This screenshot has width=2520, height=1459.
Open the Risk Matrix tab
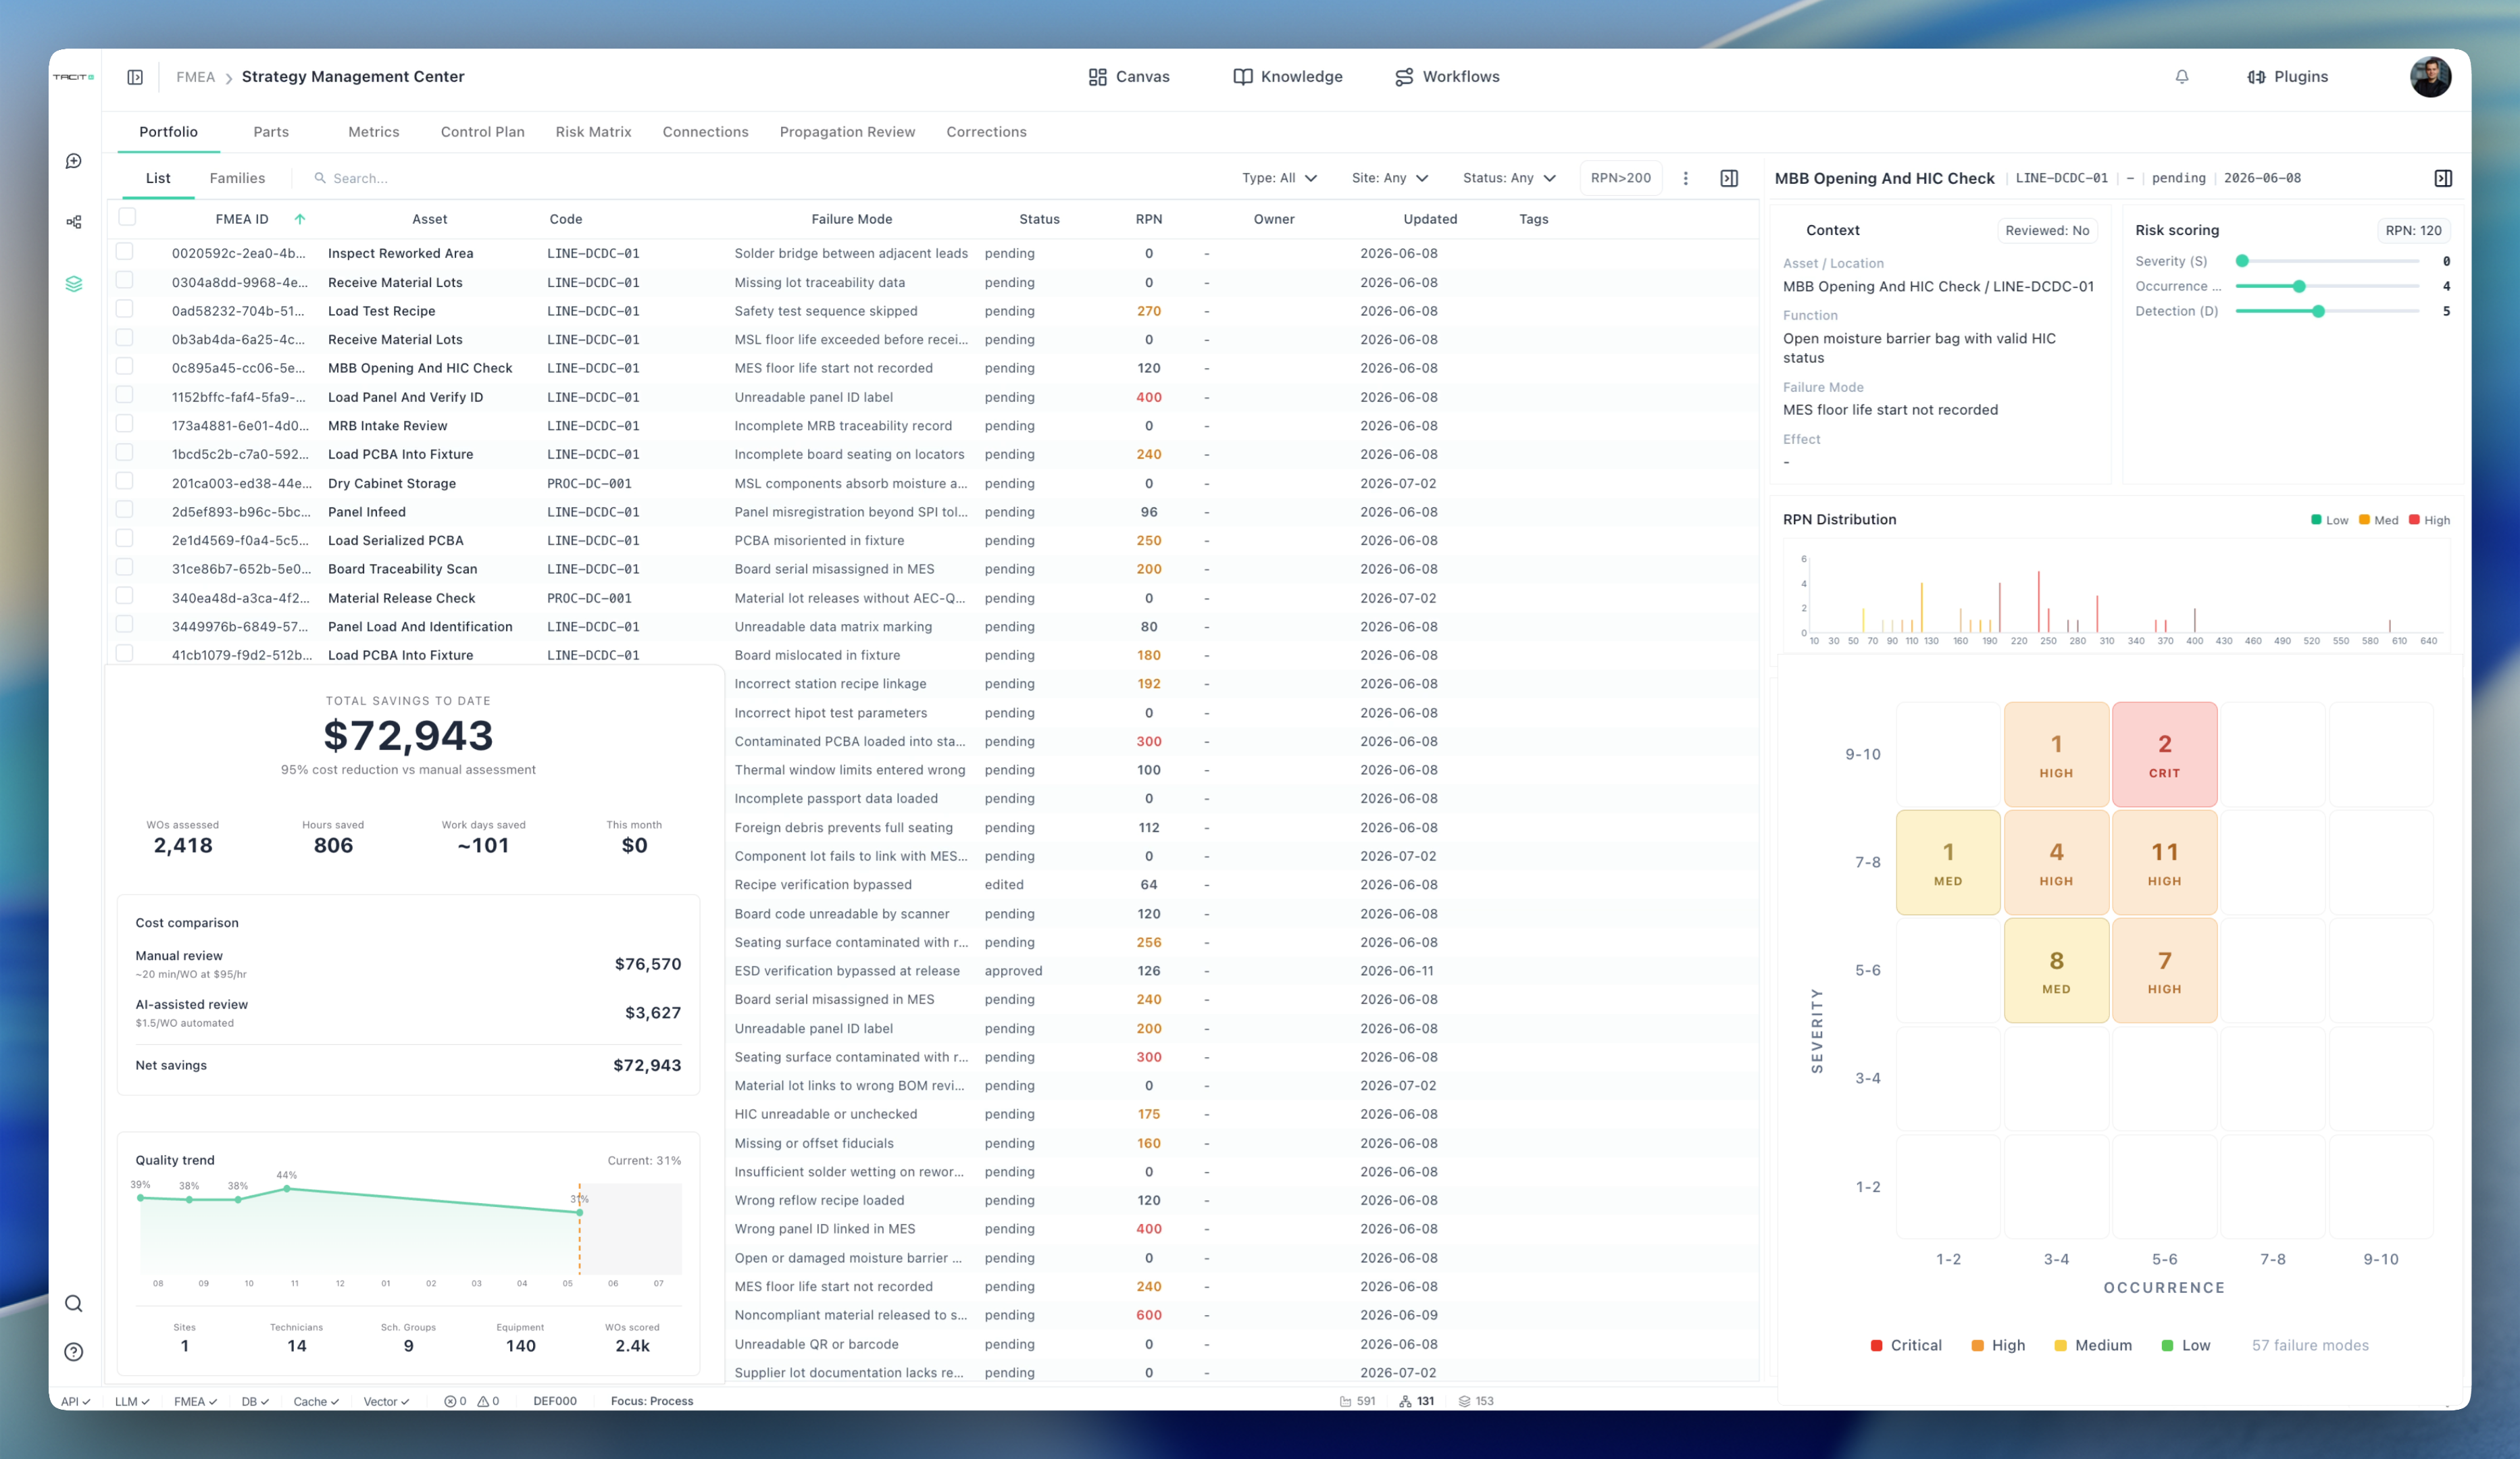(594, 132)
